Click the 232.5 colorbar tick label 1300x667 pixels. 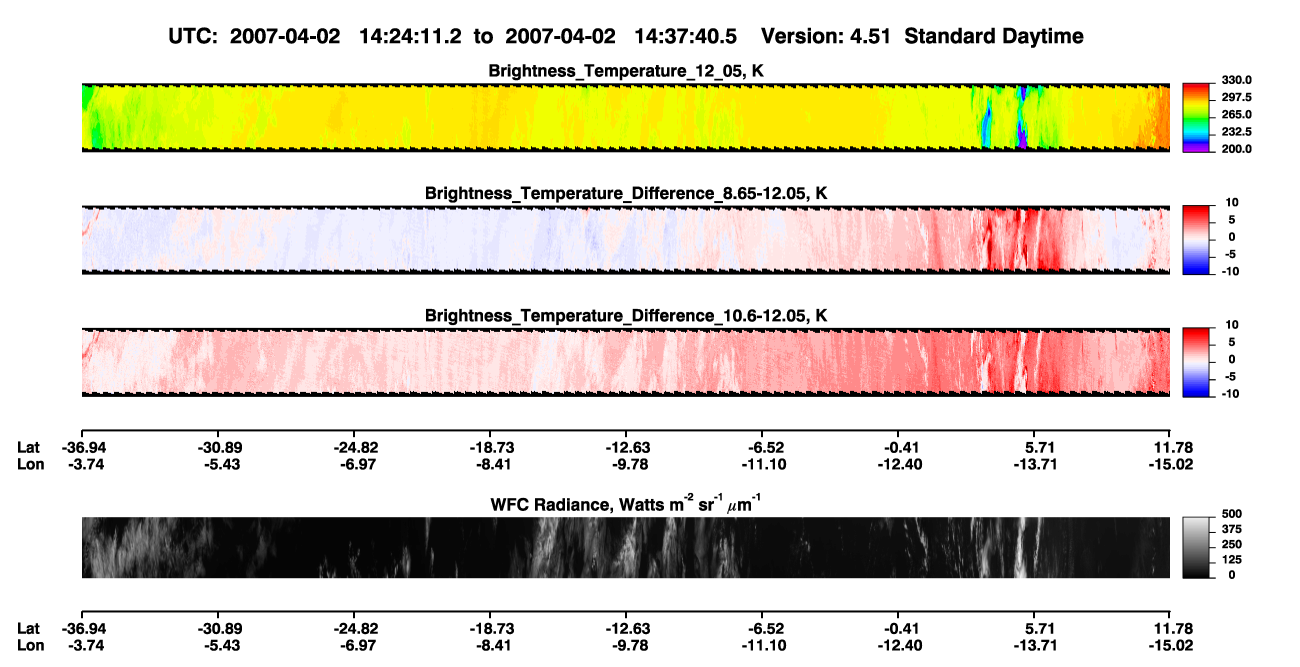point(1236,132)
